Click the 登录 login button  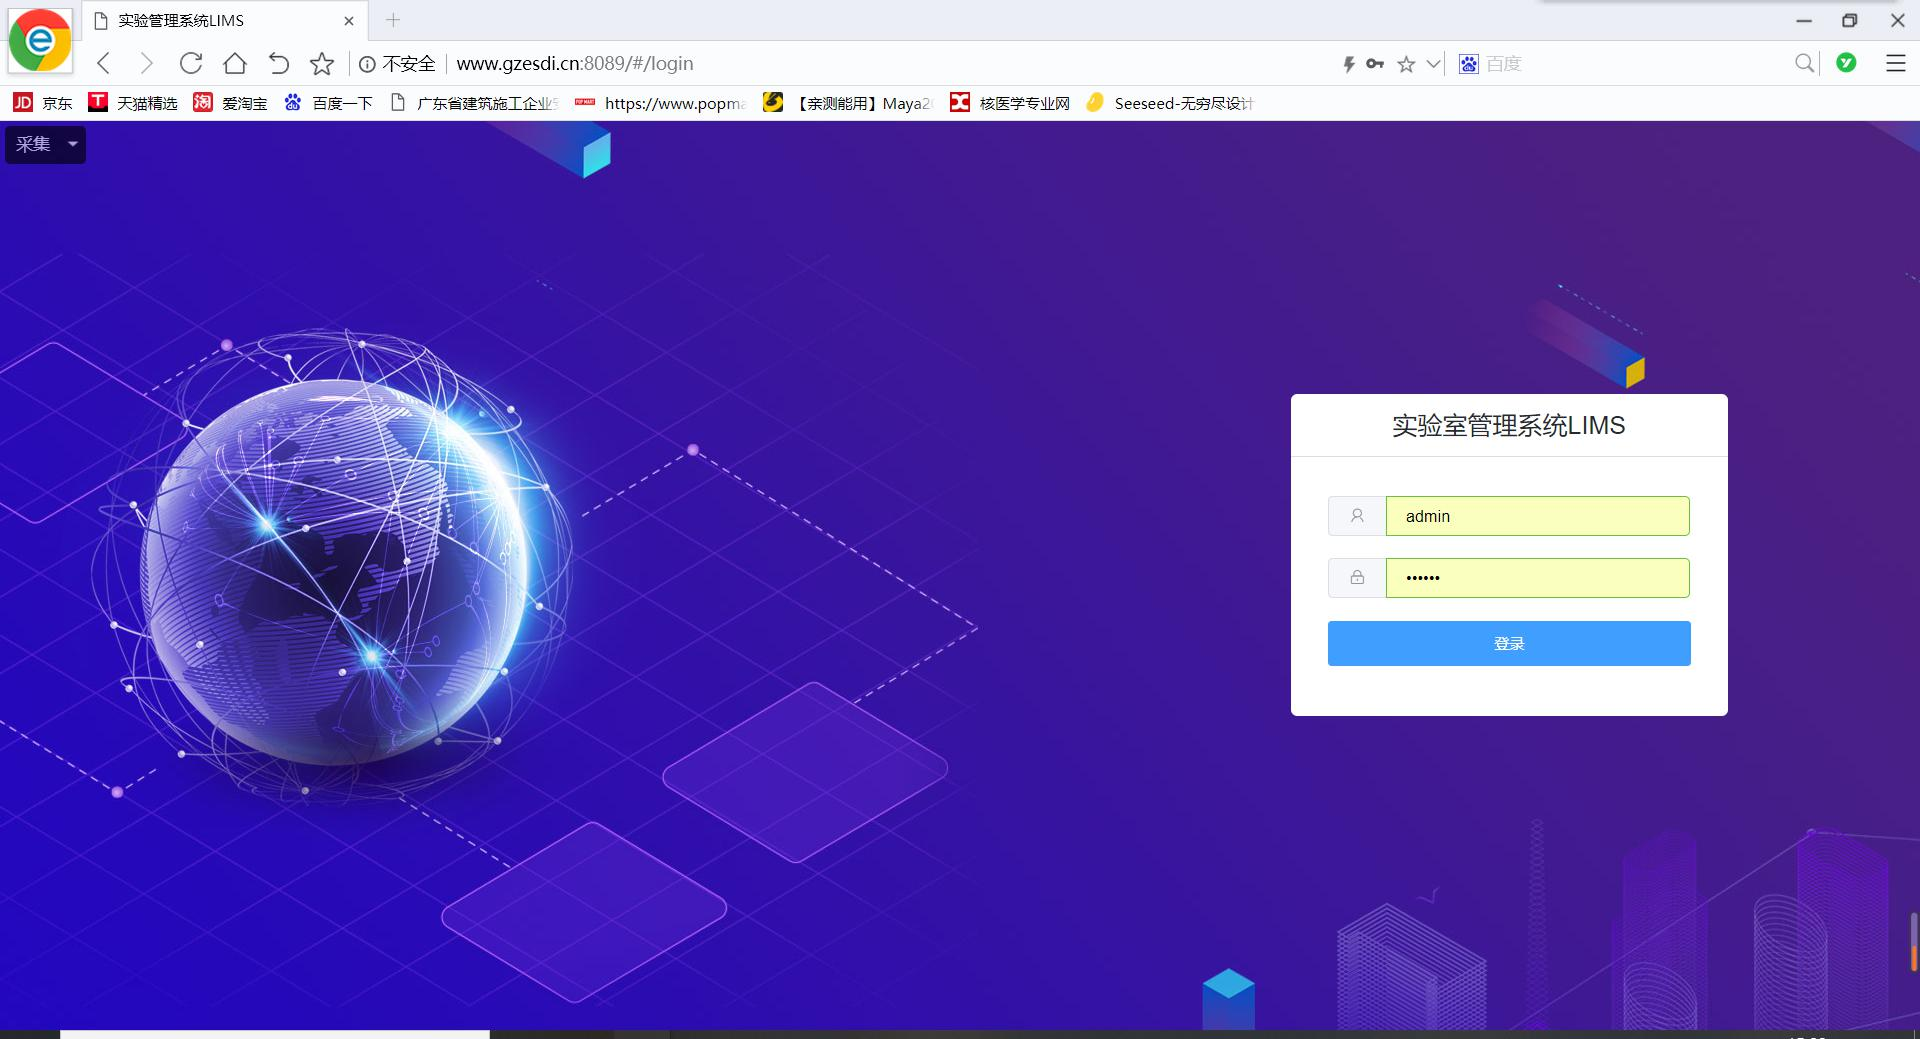pos(1508,643)
